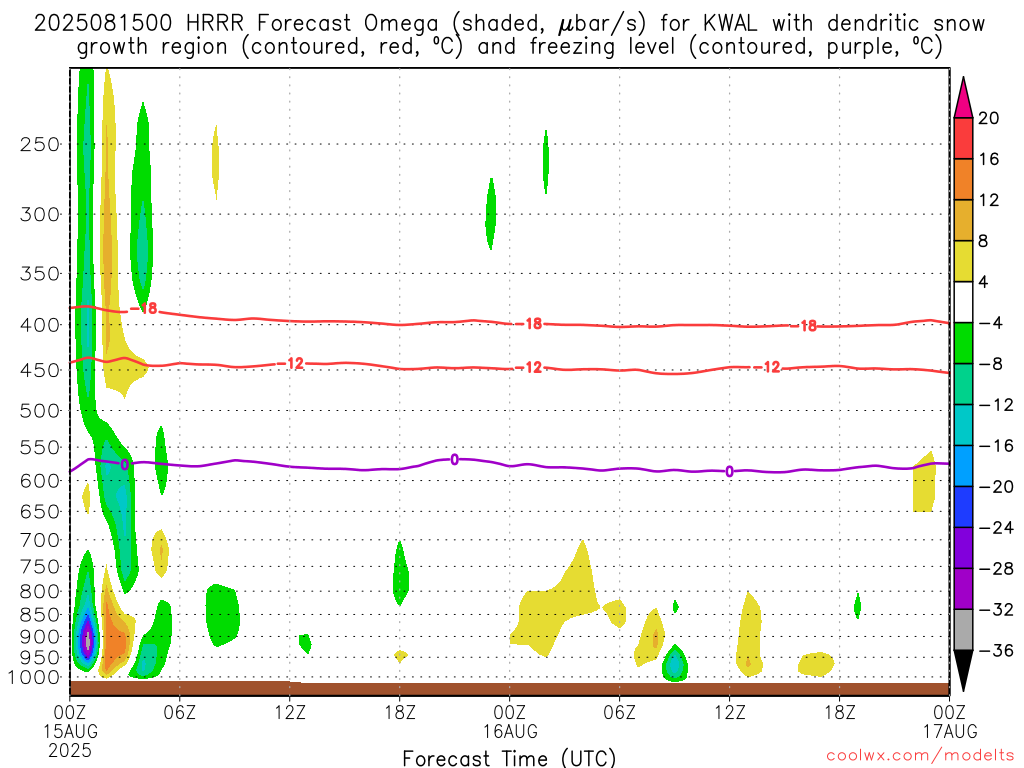Viewport: 1024px width, 768px height.
Task: Click the 1000 pressure level label
Action: [x=35, y=678]
